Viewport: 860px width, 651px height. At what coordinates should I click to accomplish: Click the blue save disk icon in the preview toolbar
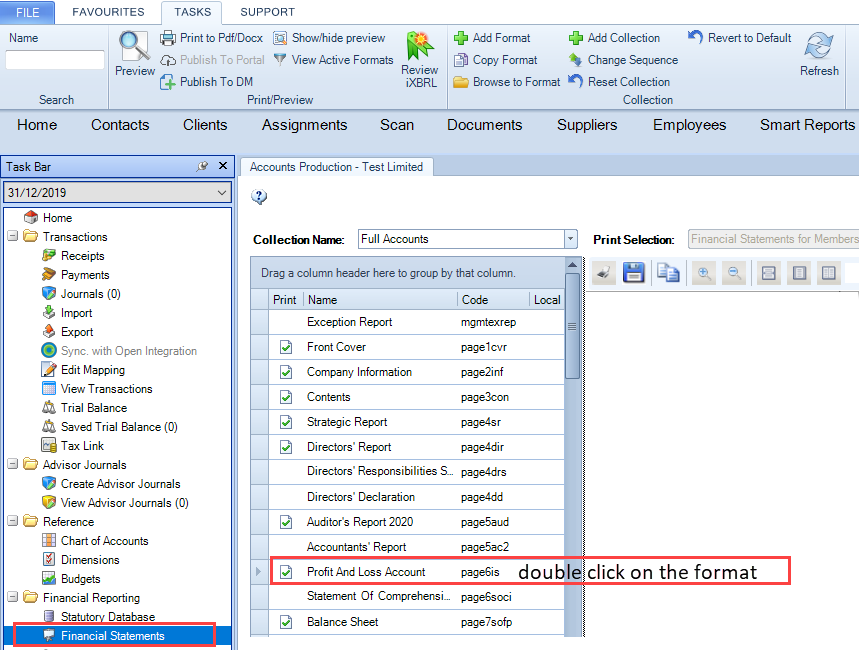(633, 273)
